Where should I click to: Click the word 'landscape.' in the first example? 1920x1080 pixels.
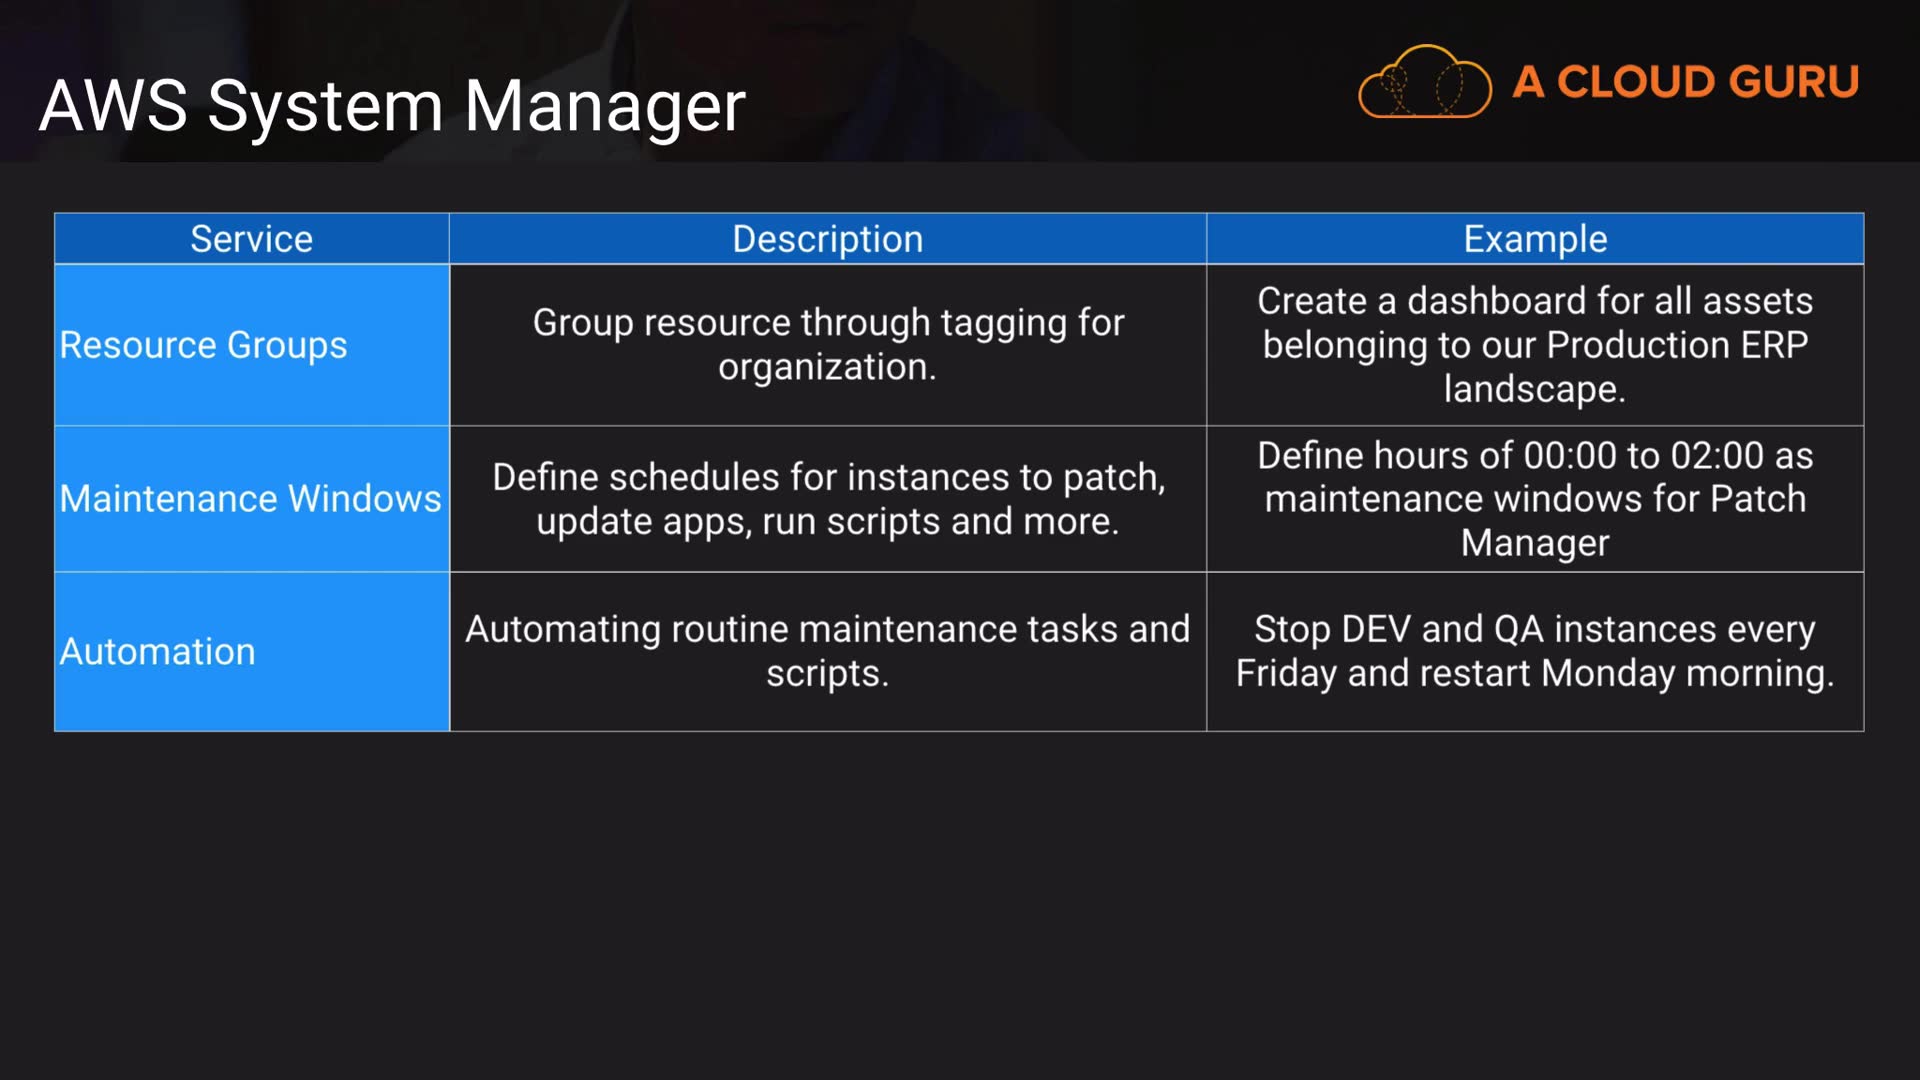tap(1534, 389)
